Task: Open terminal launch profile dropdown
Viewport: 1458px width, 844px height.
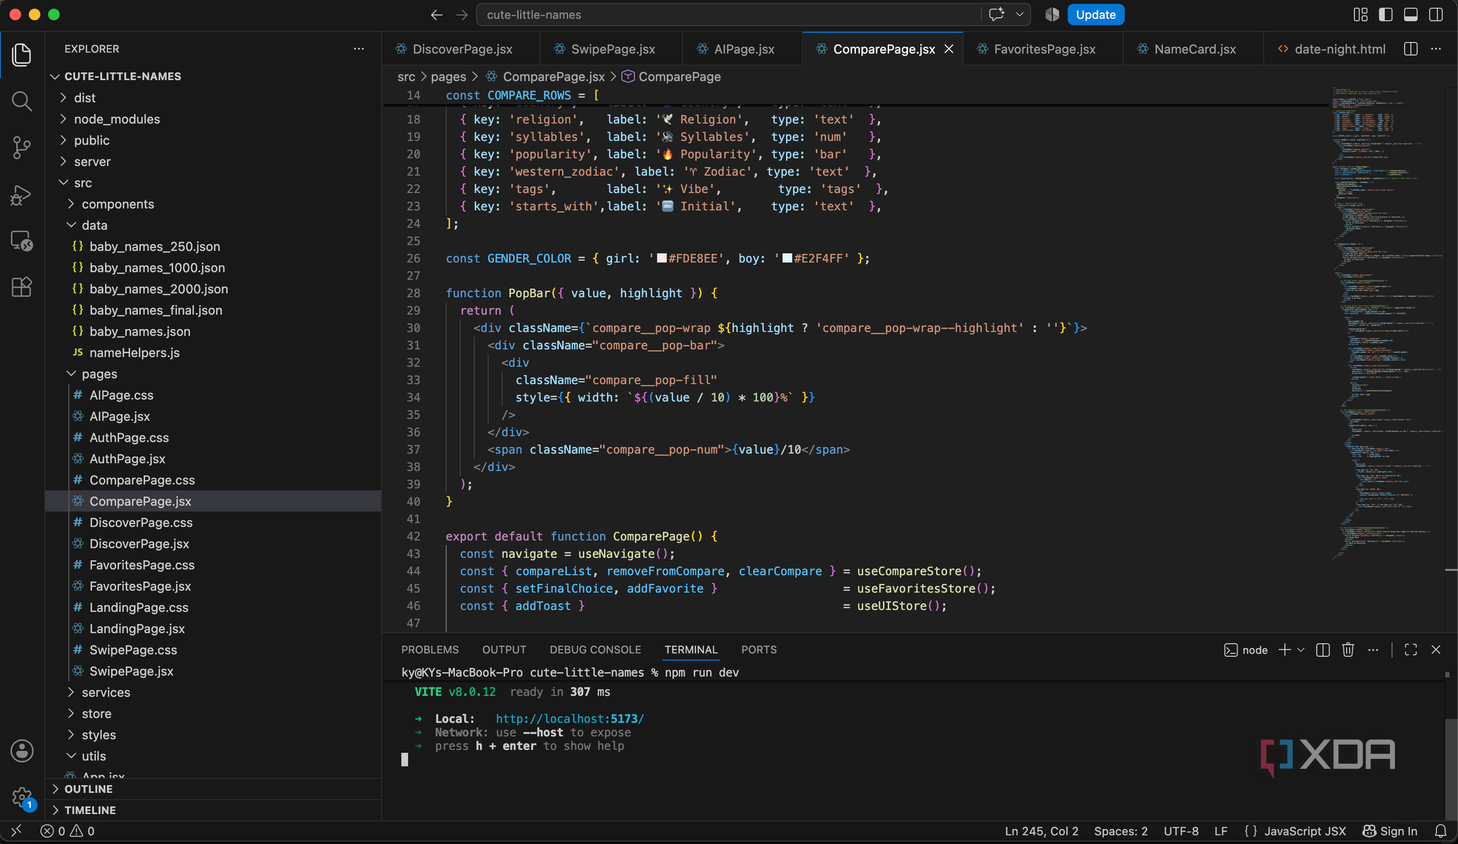Action: (x=1301, y=650)
